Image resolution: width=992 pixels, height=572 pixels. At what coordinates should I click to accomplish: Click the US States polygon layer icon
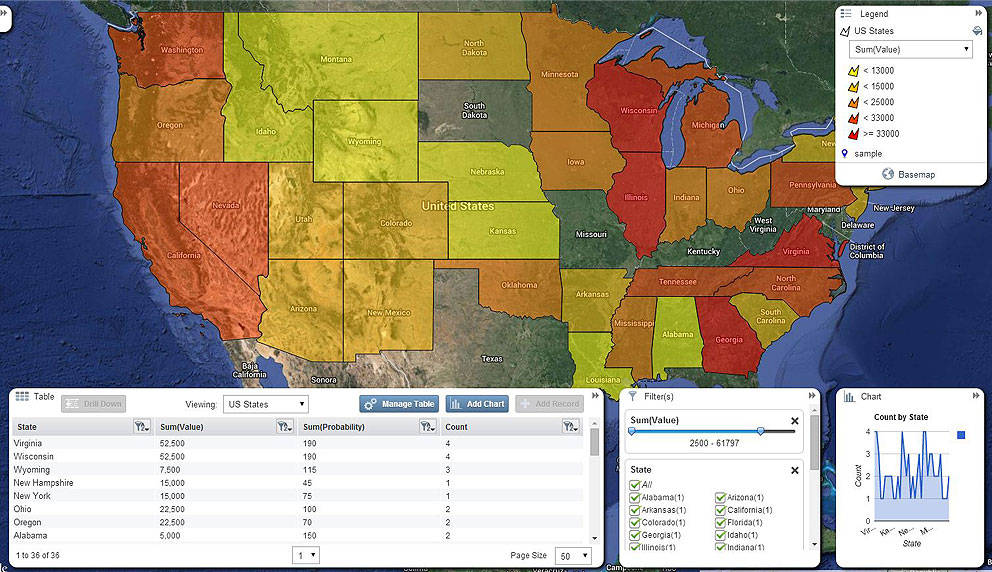(x=846, y=31)
